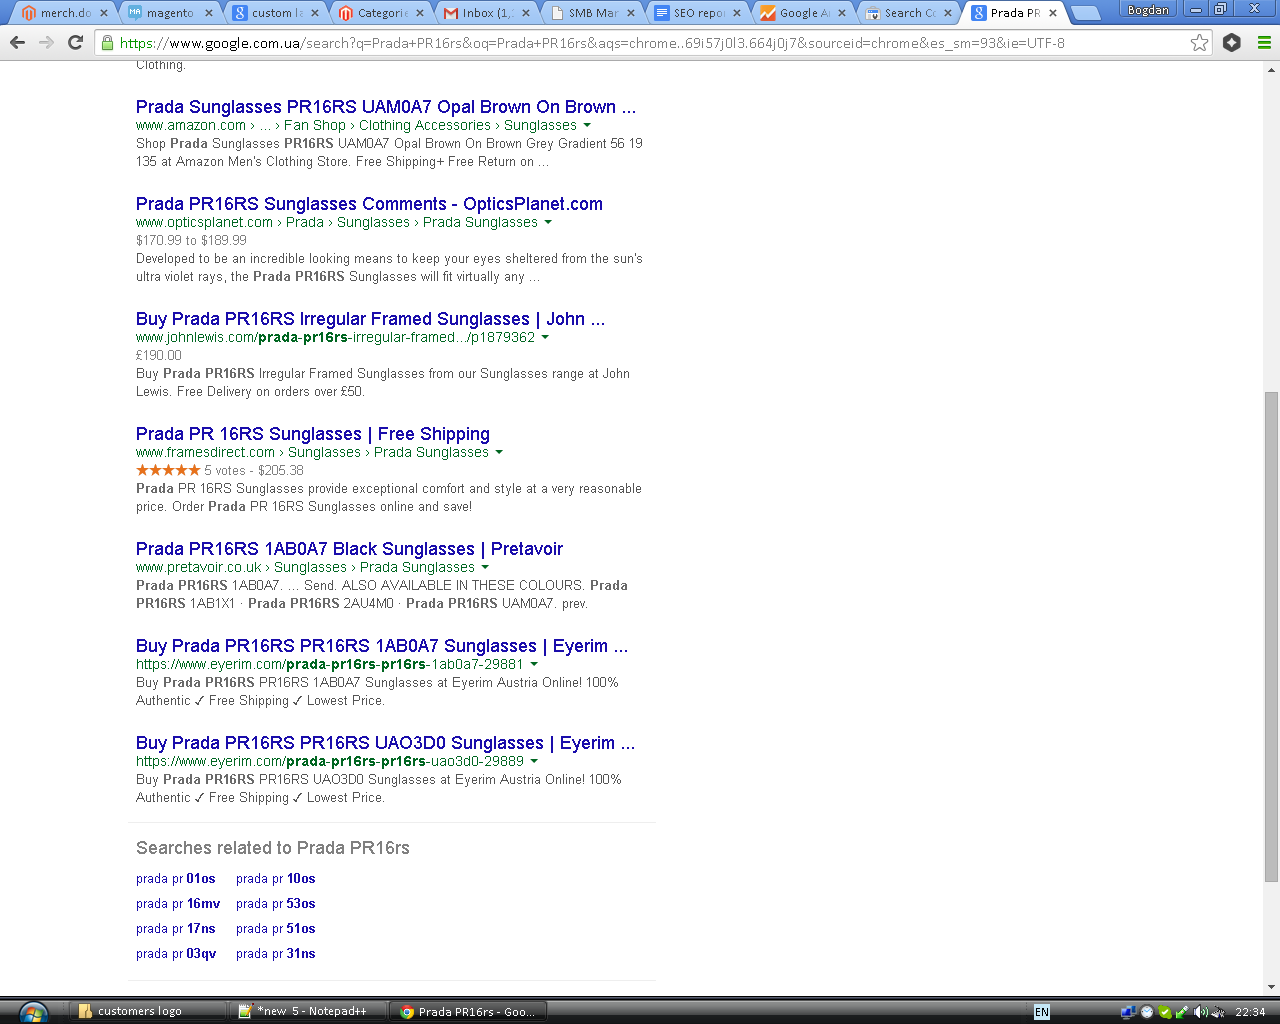Open 'customers logo' folder from taskbar
This screenshot has width=1280, height=1024.
148,1012
